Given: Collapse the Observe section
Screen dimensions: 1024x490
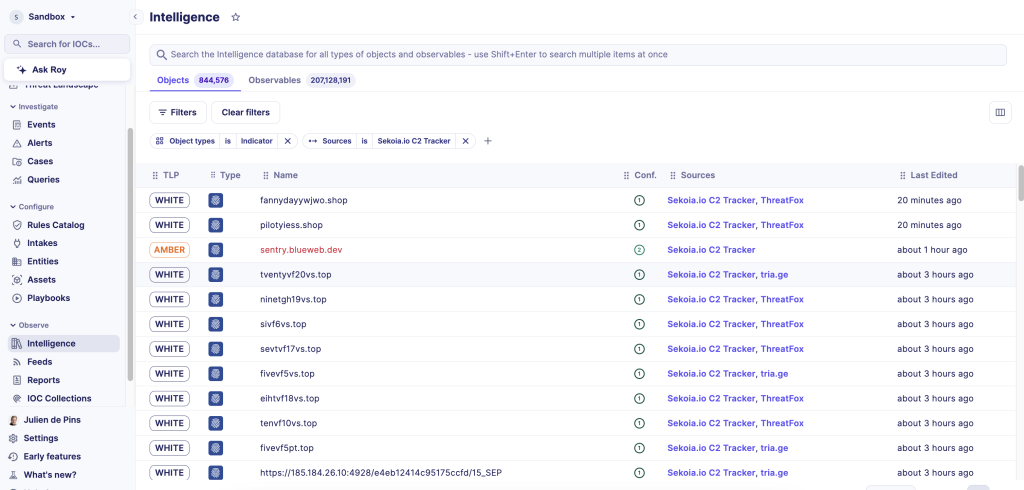Looking at the screenshot, I should tap(29, 325).
